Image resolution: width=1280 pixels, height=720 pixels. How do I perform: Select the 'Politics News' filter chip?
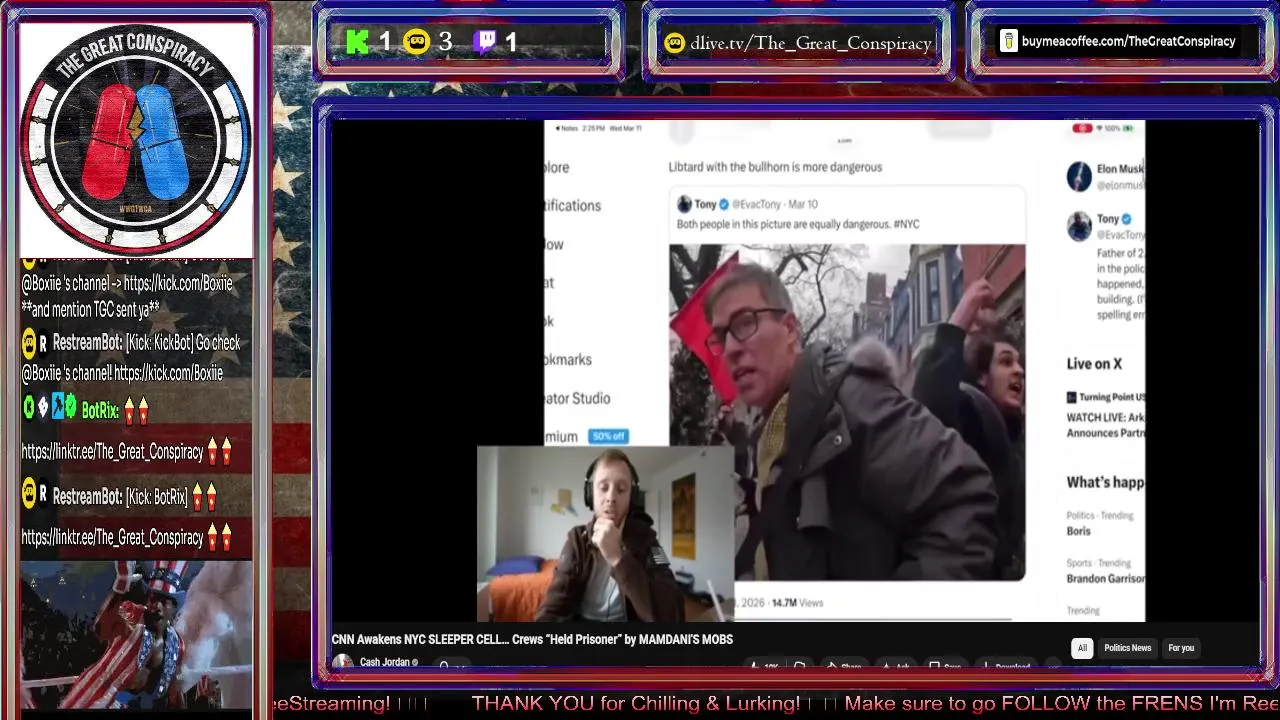[1127, 648]
